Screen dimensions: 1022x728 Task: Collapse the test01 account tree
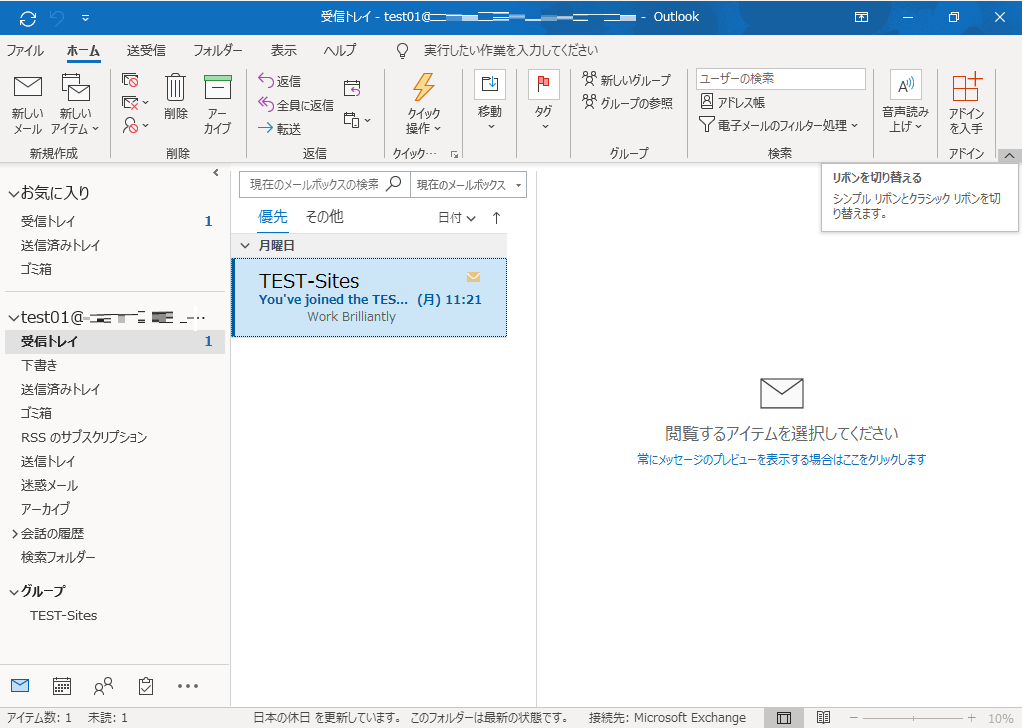(x=14, y=318)
